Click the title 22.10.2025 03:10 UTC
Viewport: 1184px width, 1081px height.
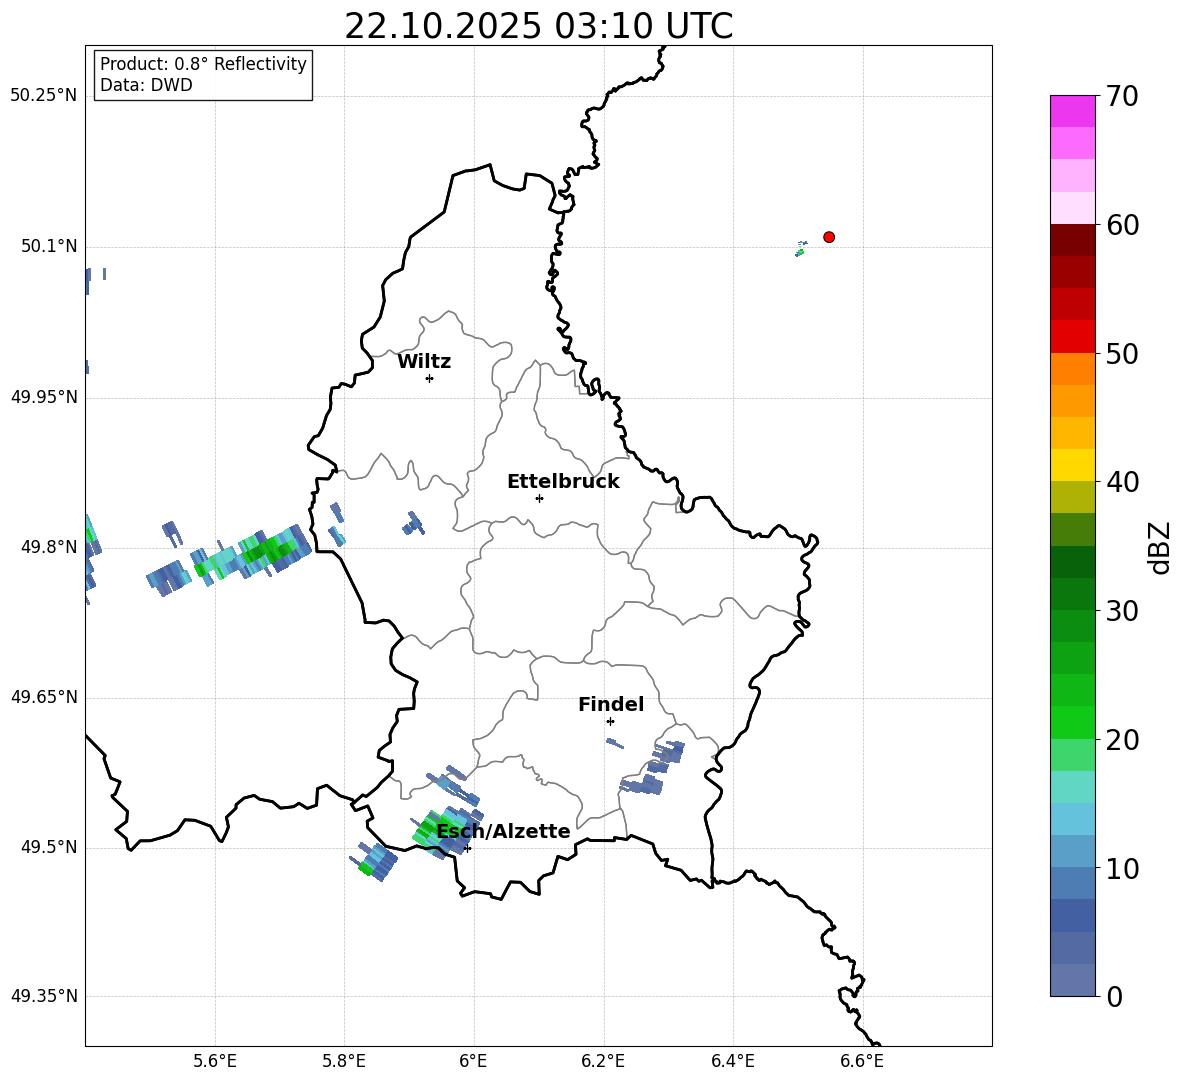coord(538,26)
